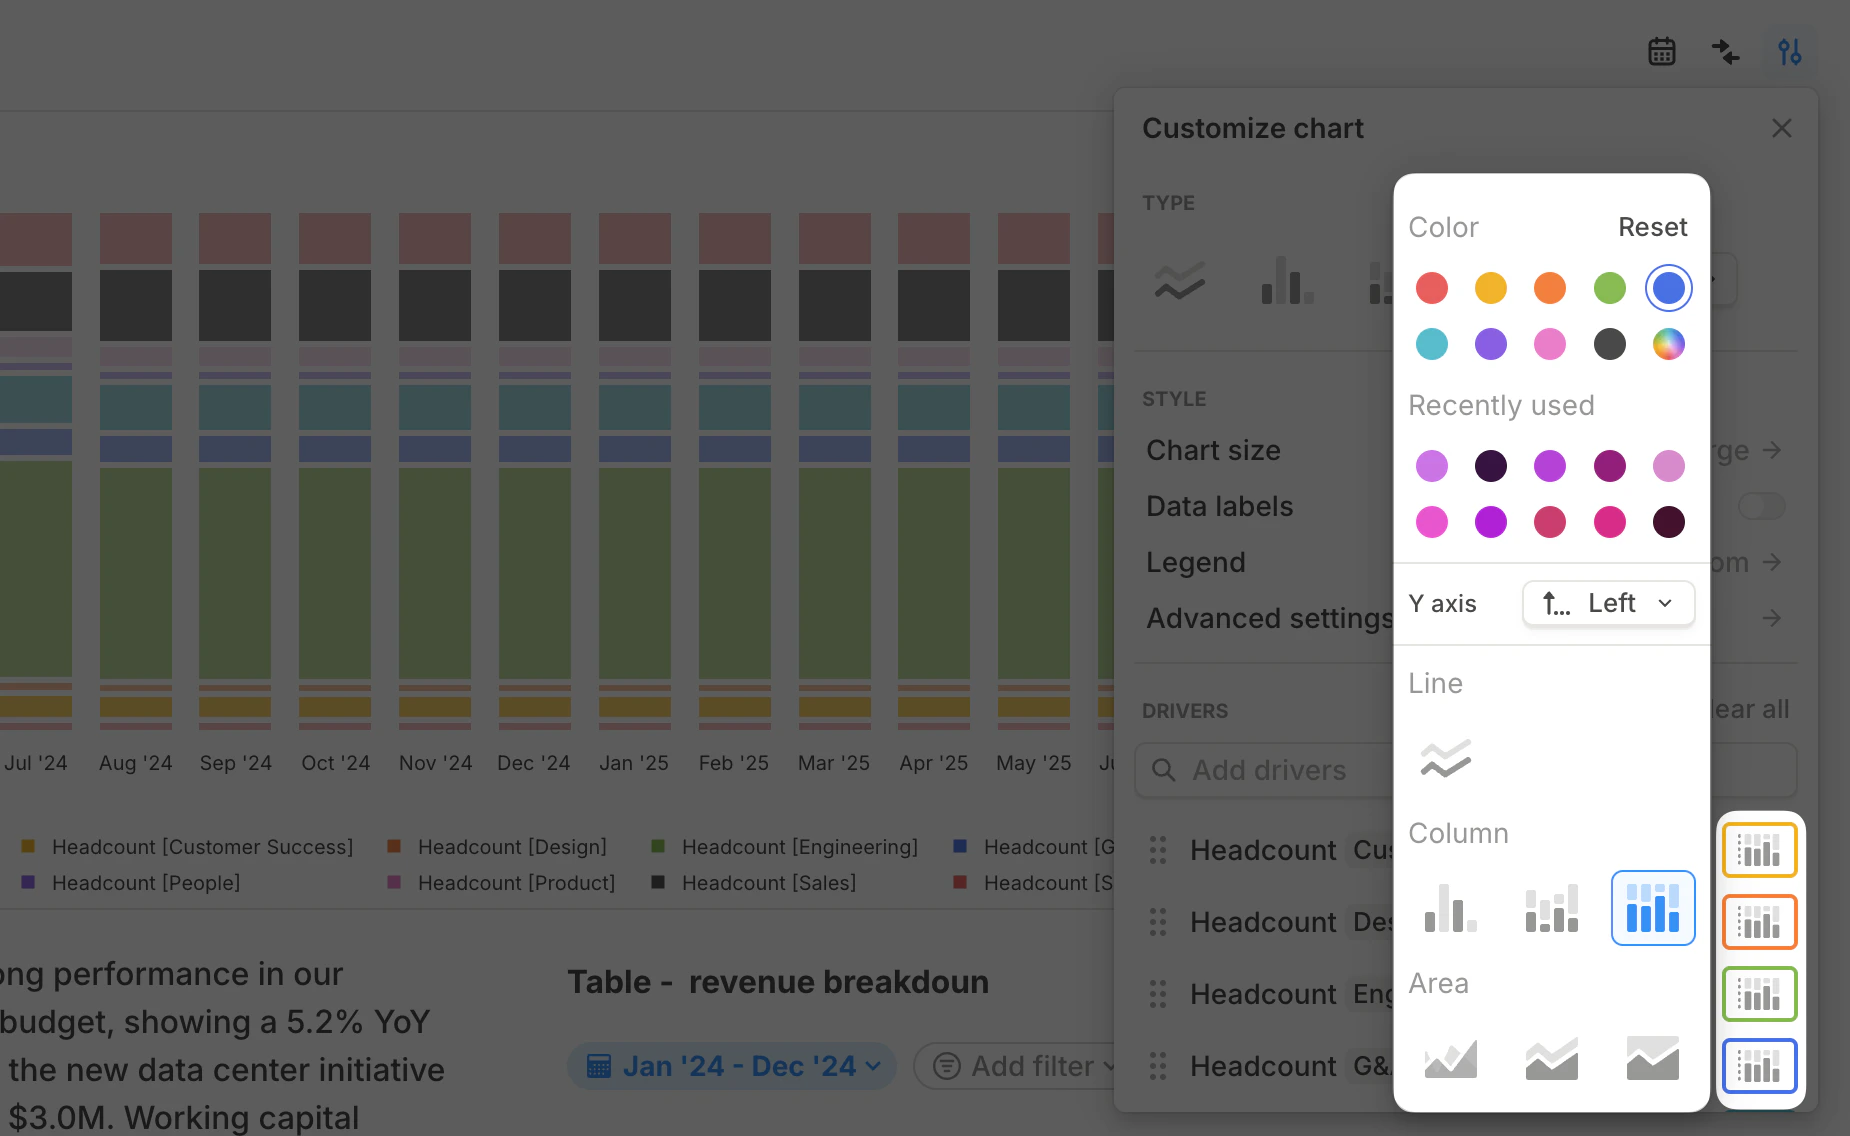Click the Oct '24 stacked column

pos(335,471)
